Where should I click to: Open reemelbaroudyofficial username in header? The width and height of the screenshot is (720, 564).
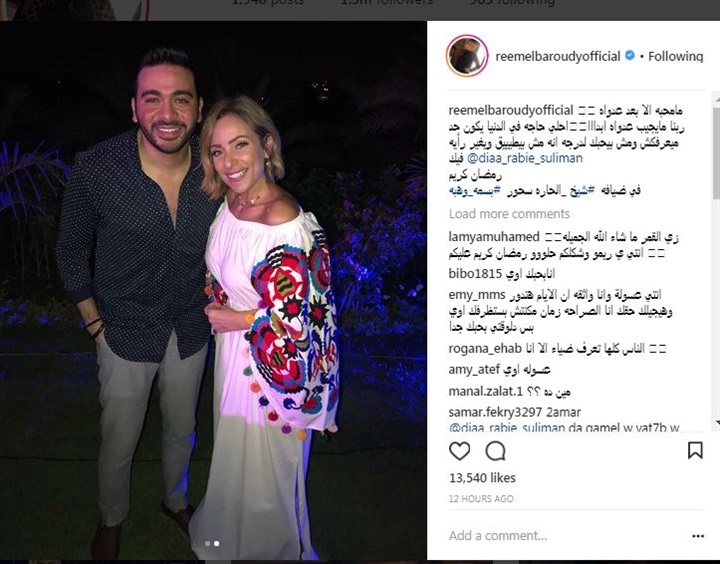(557, 56)
